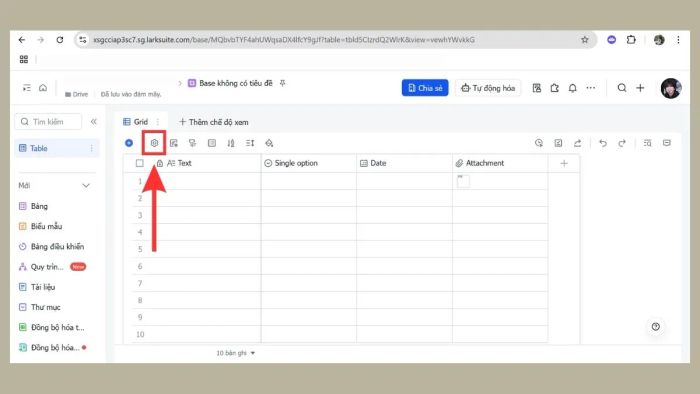700x394 pixels.
Task: Click the search magnifier in Lark header
Action: (x=621, y=88)
